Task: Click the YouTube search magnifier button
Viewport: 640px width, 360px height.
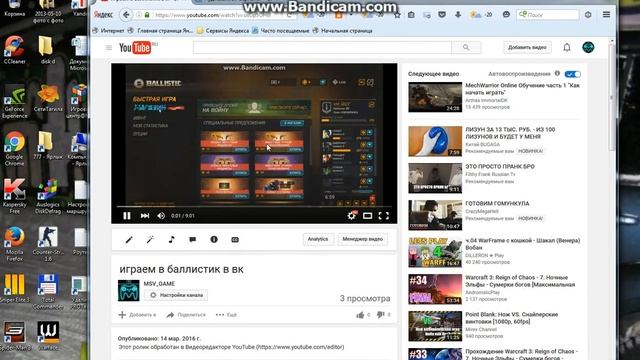Action: 466,47
